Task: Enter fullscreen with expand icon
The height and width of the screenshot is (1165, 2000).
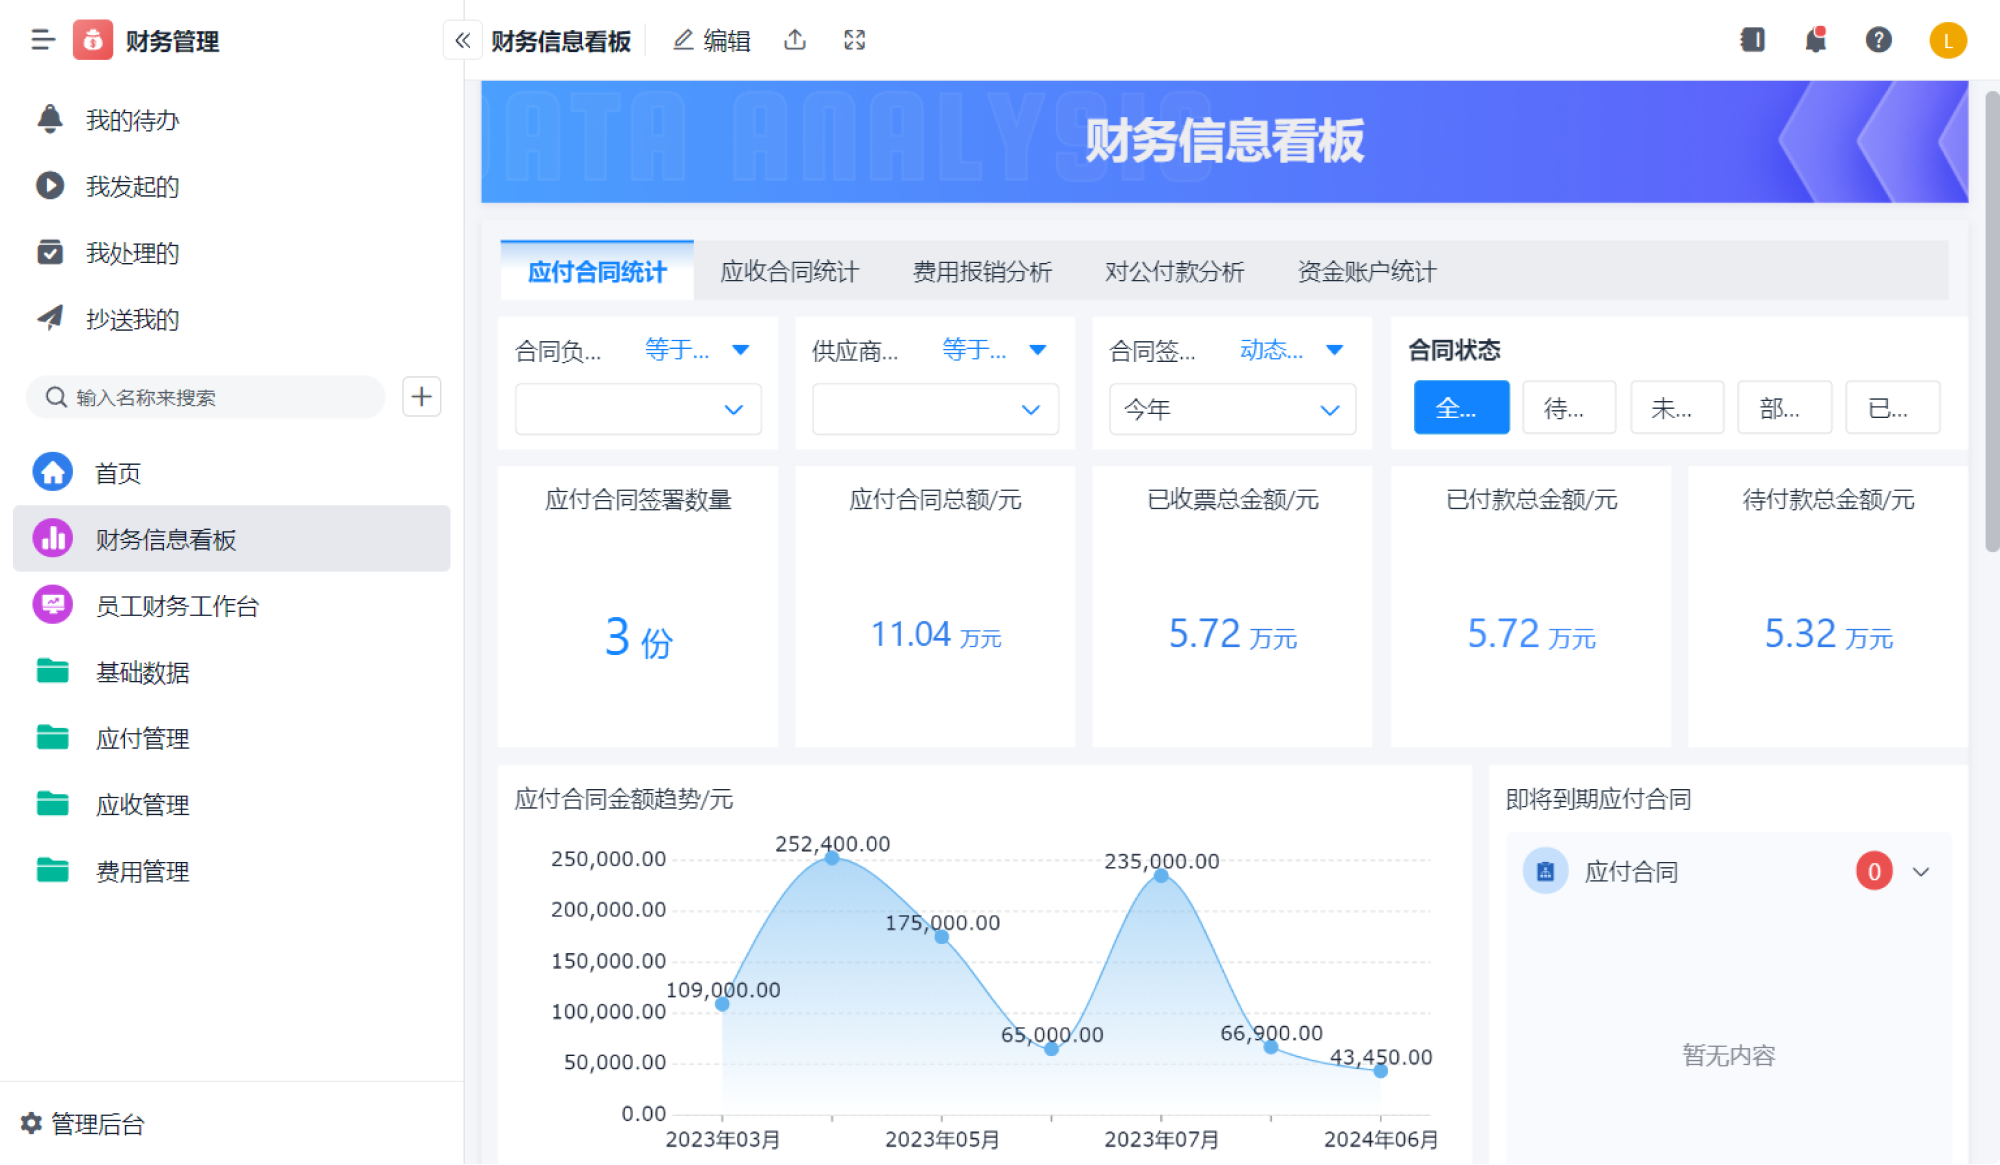Action: point(854,40)
